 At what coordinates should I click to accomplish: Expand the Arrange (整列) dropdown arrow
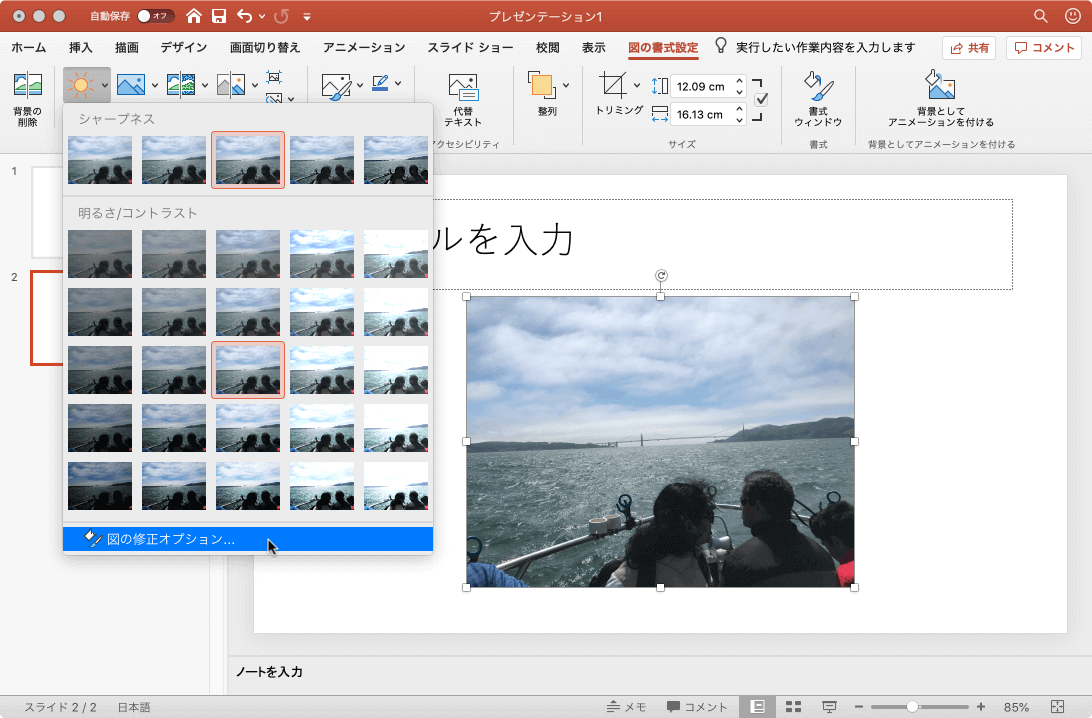pyautogui.click(x=566, y=86)
